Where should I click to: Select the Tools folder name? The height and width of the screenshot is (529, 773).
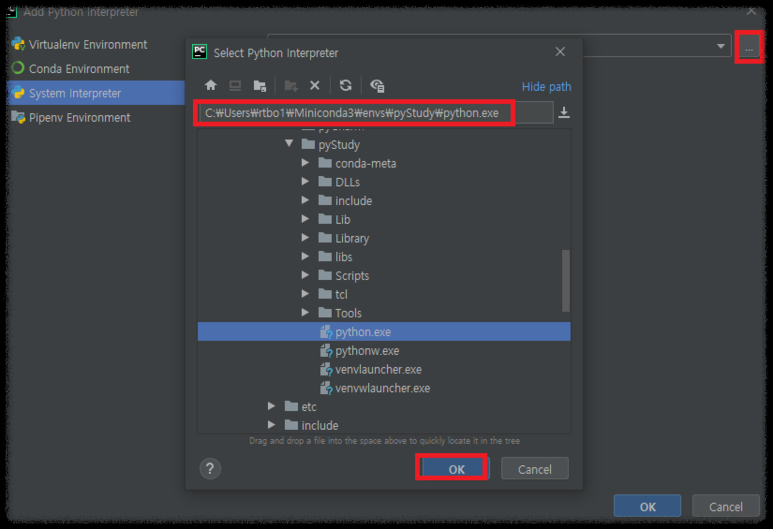(x=348, y=313)
